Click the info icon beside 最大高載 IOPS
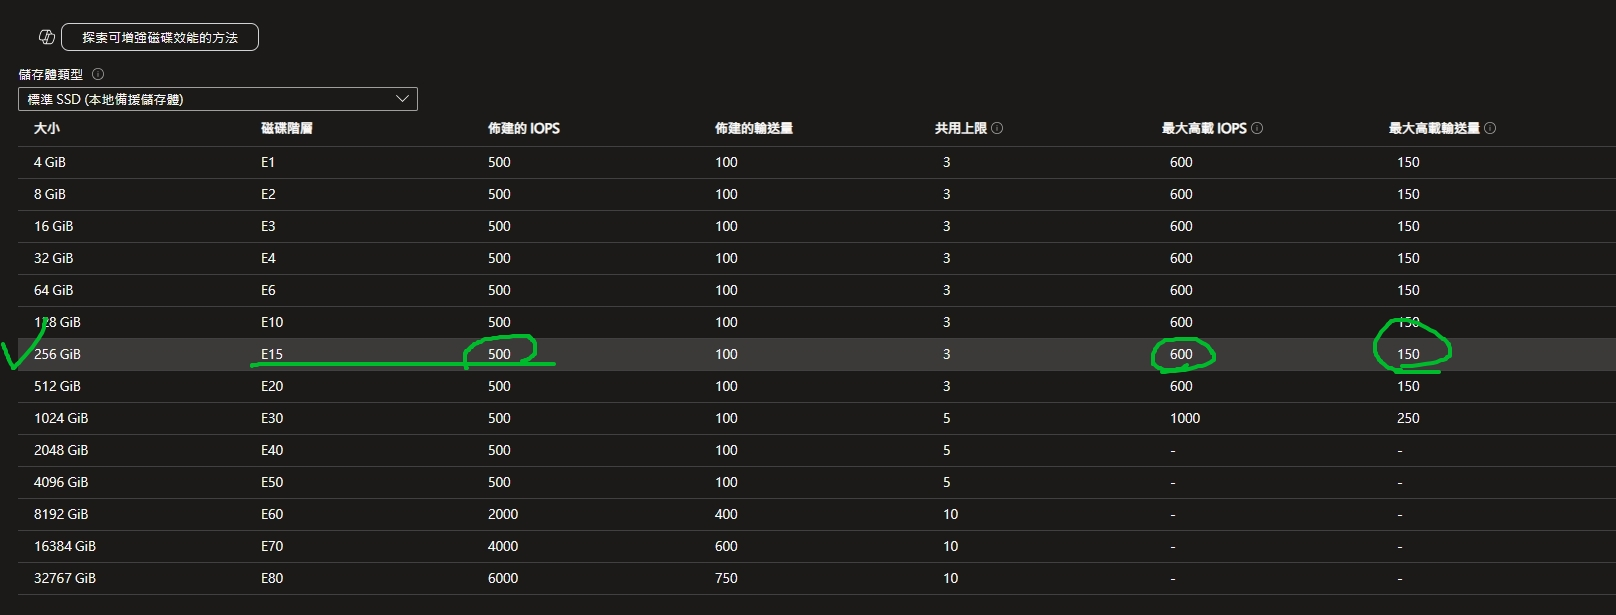This screenshot has height=615, width=1616. click(x=1257, y=128)
